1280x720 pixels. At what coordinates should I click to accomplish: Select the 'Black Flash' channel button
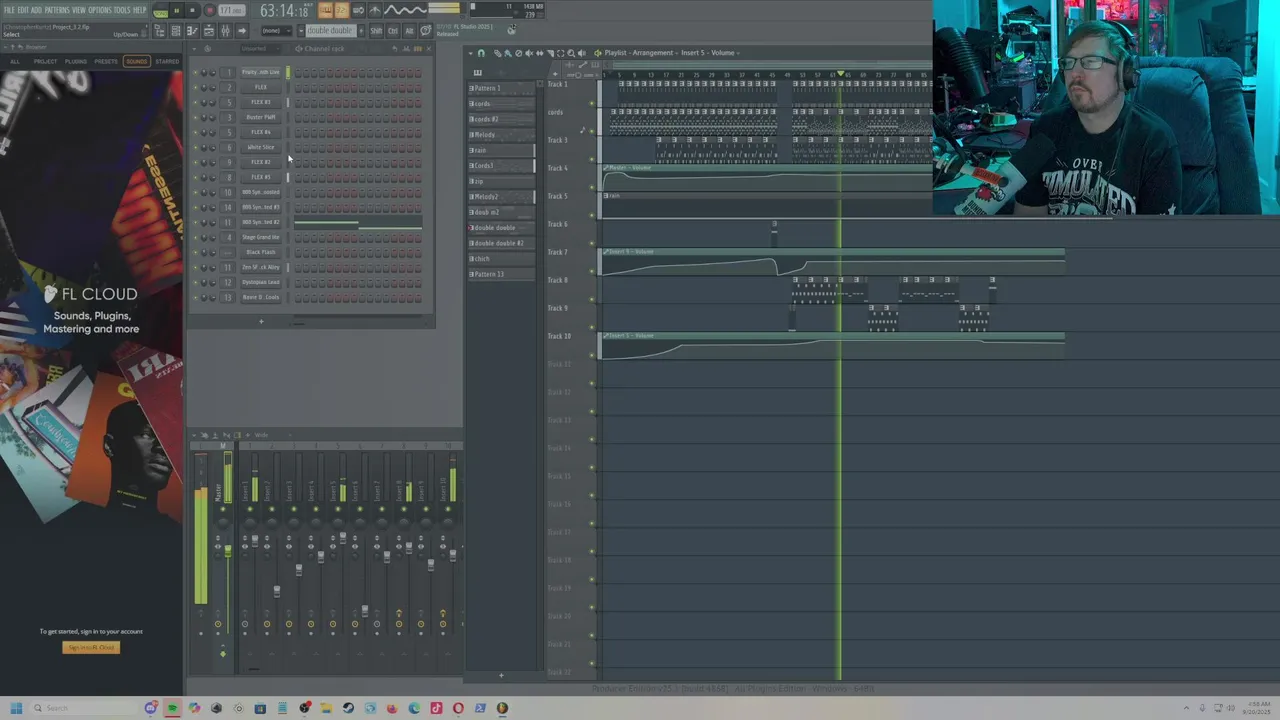click(261, 252)
